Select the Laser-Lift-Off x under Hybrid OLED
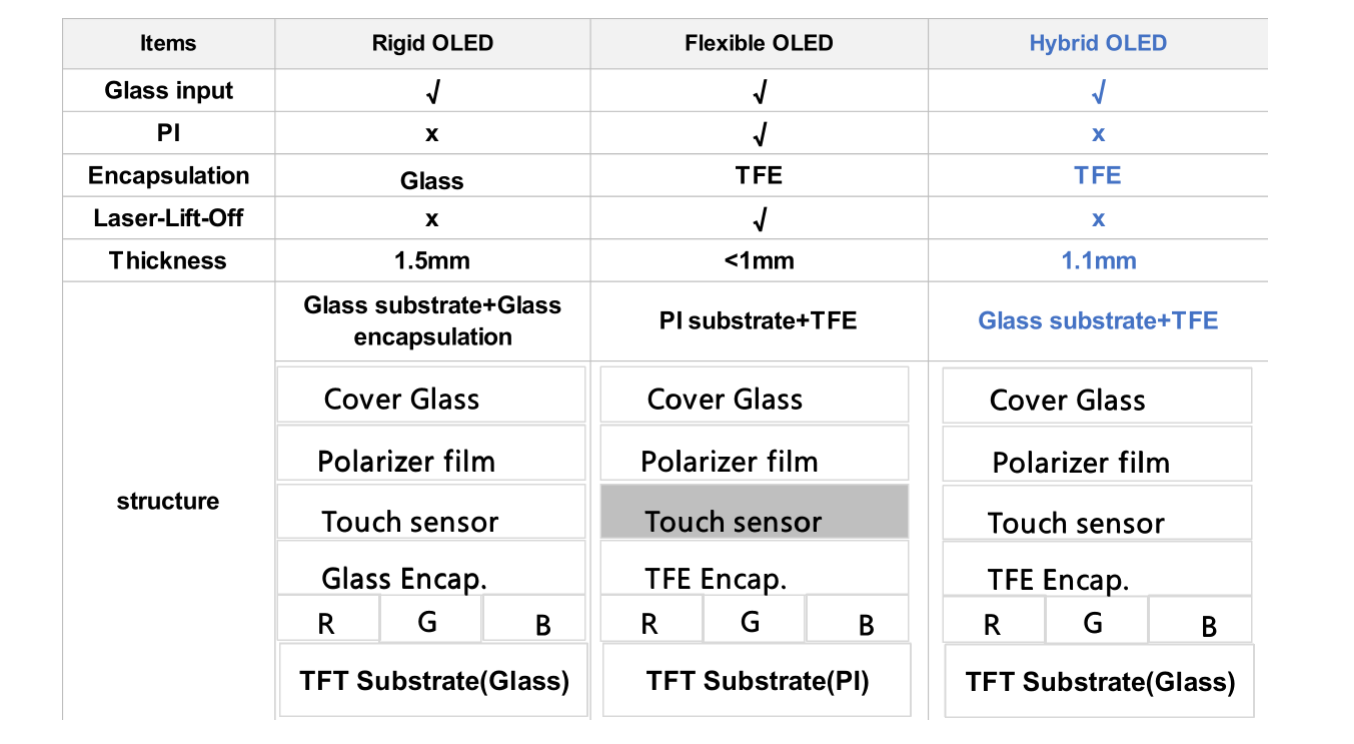Image resolution: width=1354 pixels, height=744 pixels. click(x=1098, y=219)
